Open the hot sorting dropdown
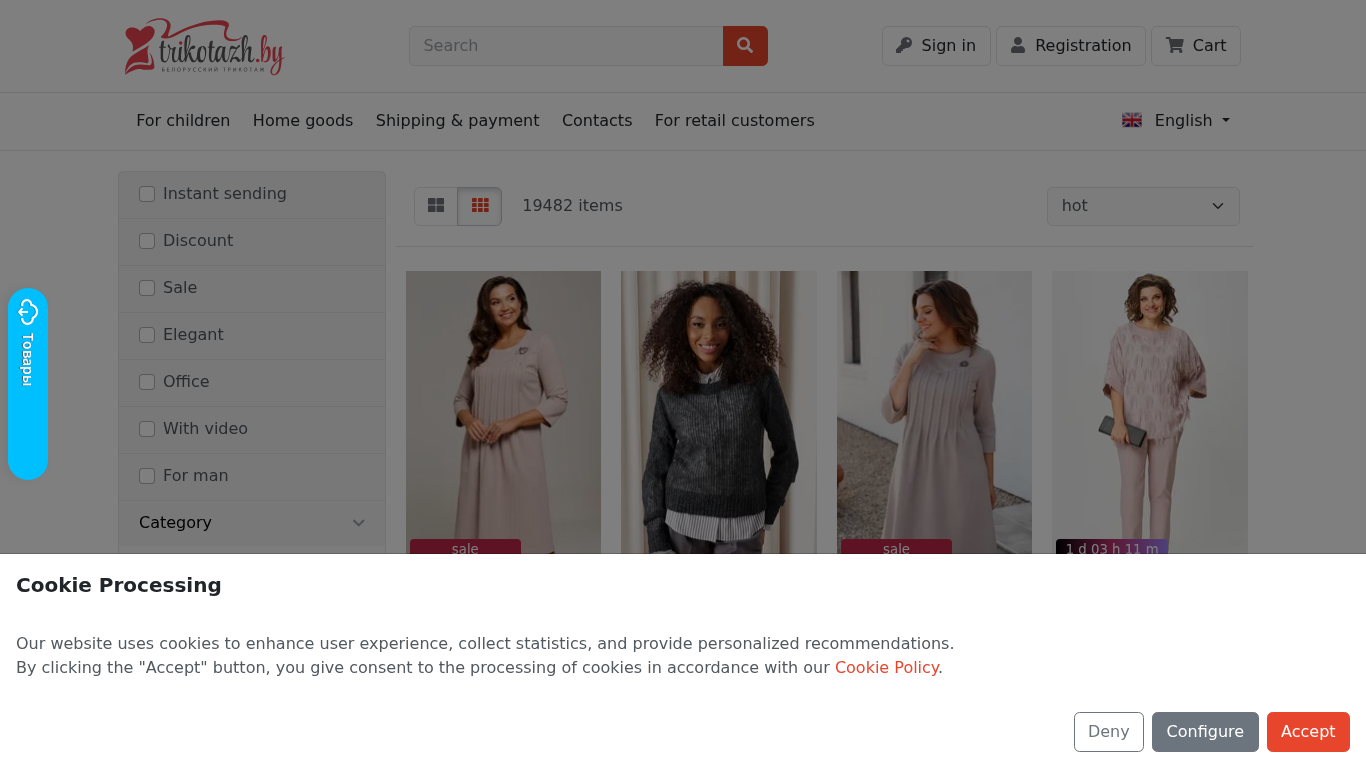 (1143, 206)
